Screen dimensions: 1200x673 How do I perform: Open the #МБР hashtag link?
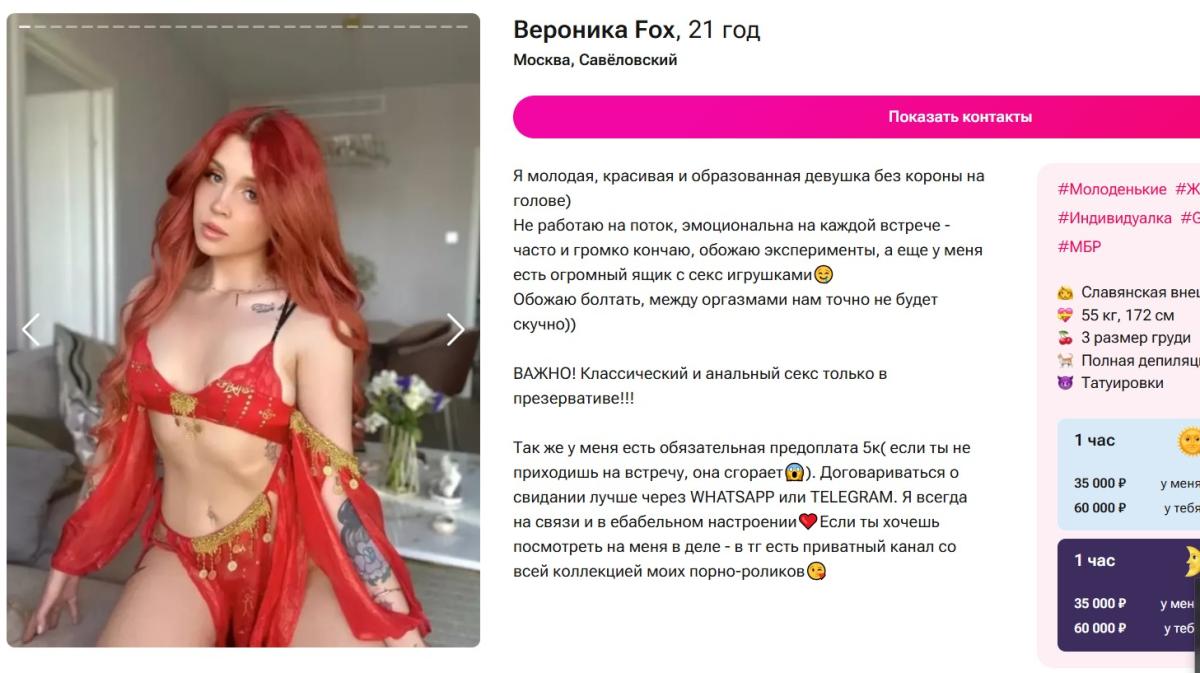pos(1079,247)
